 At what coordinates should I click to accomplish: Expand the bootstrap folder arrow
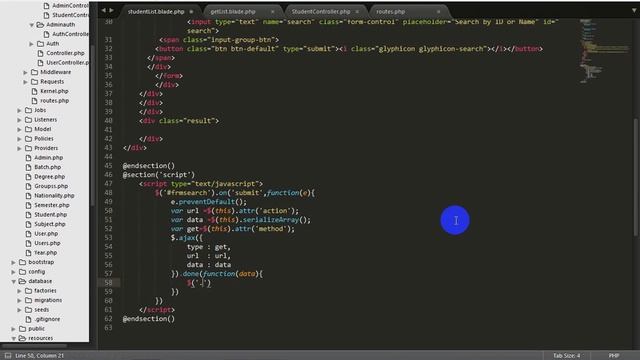tap(13, 262)
